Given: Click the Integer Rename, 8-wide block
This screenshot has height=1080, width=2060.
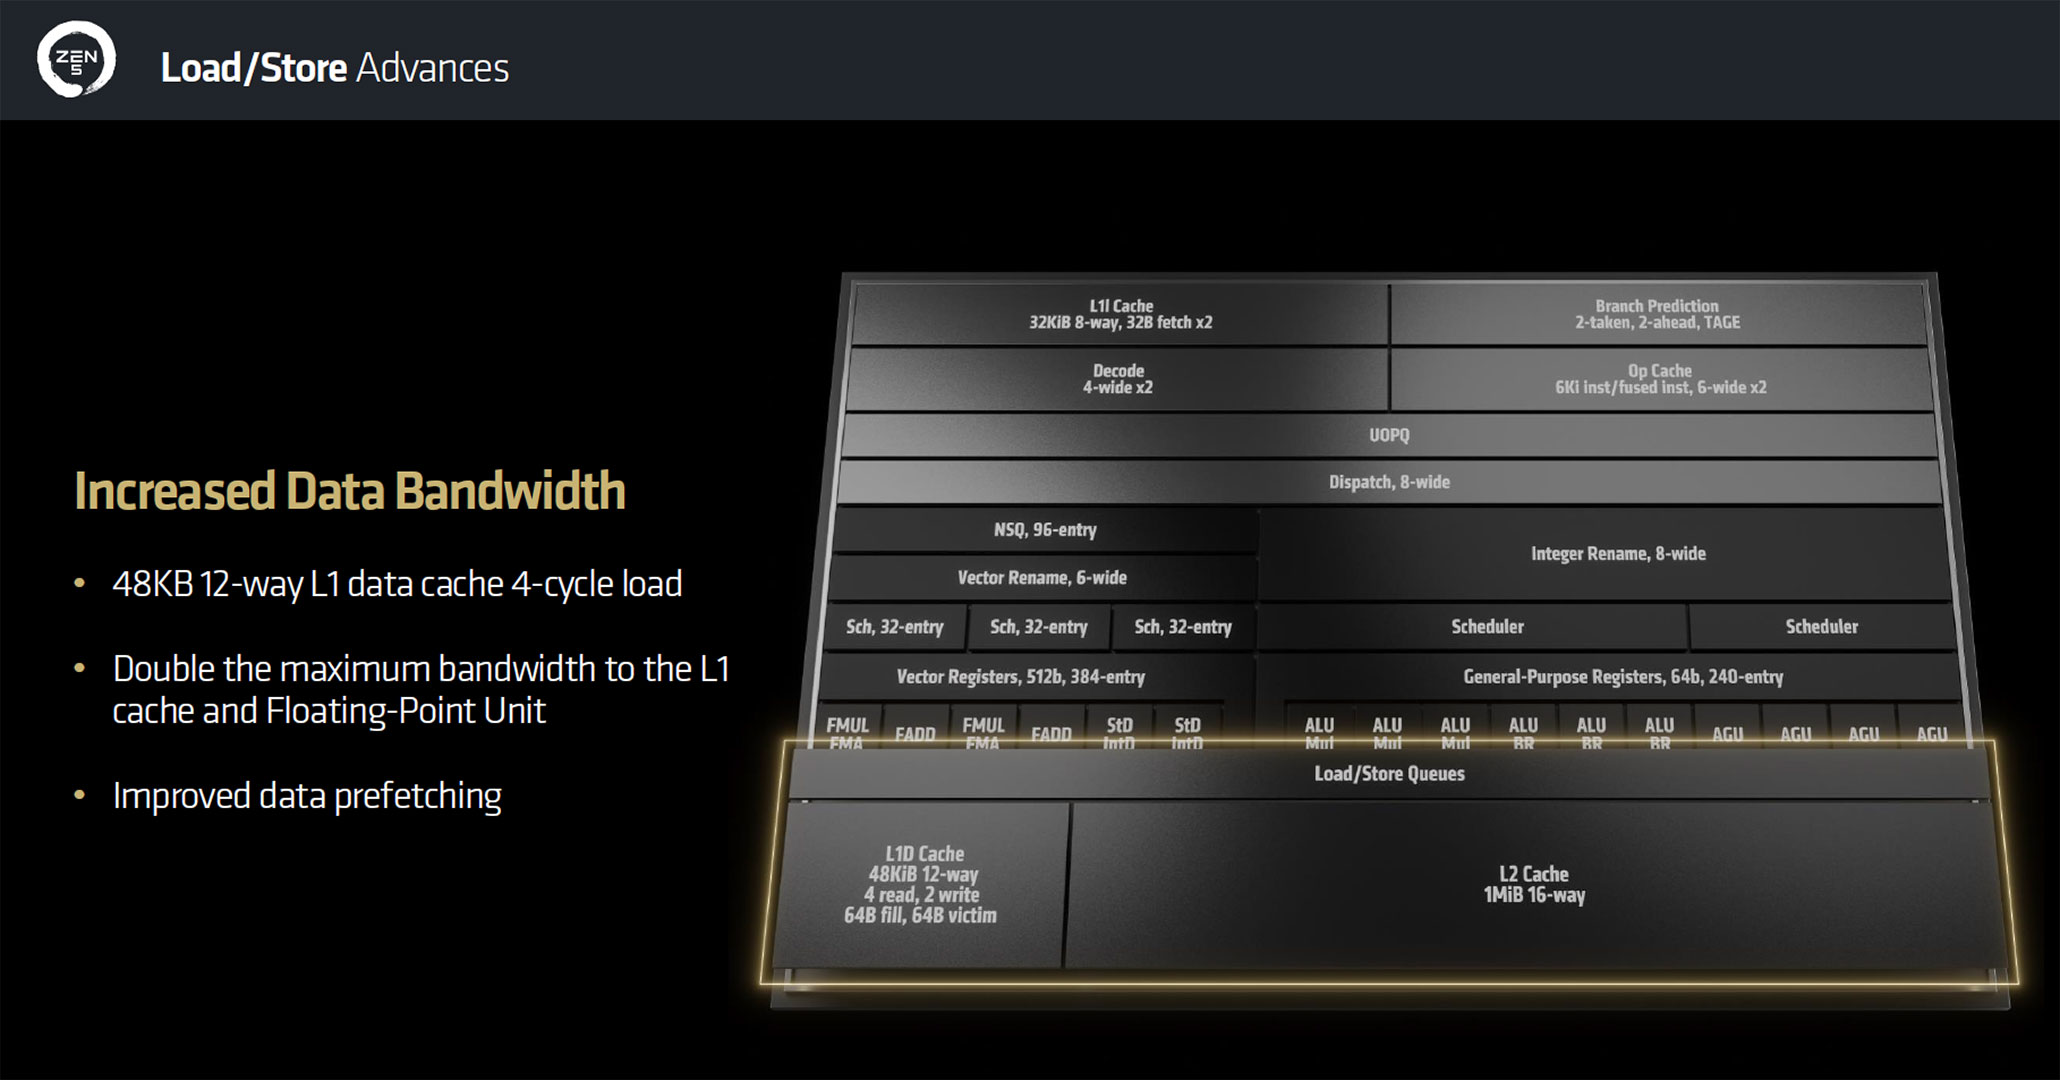Looking at the screenshot, I should pyautogui.click(x=1617, y=554).
